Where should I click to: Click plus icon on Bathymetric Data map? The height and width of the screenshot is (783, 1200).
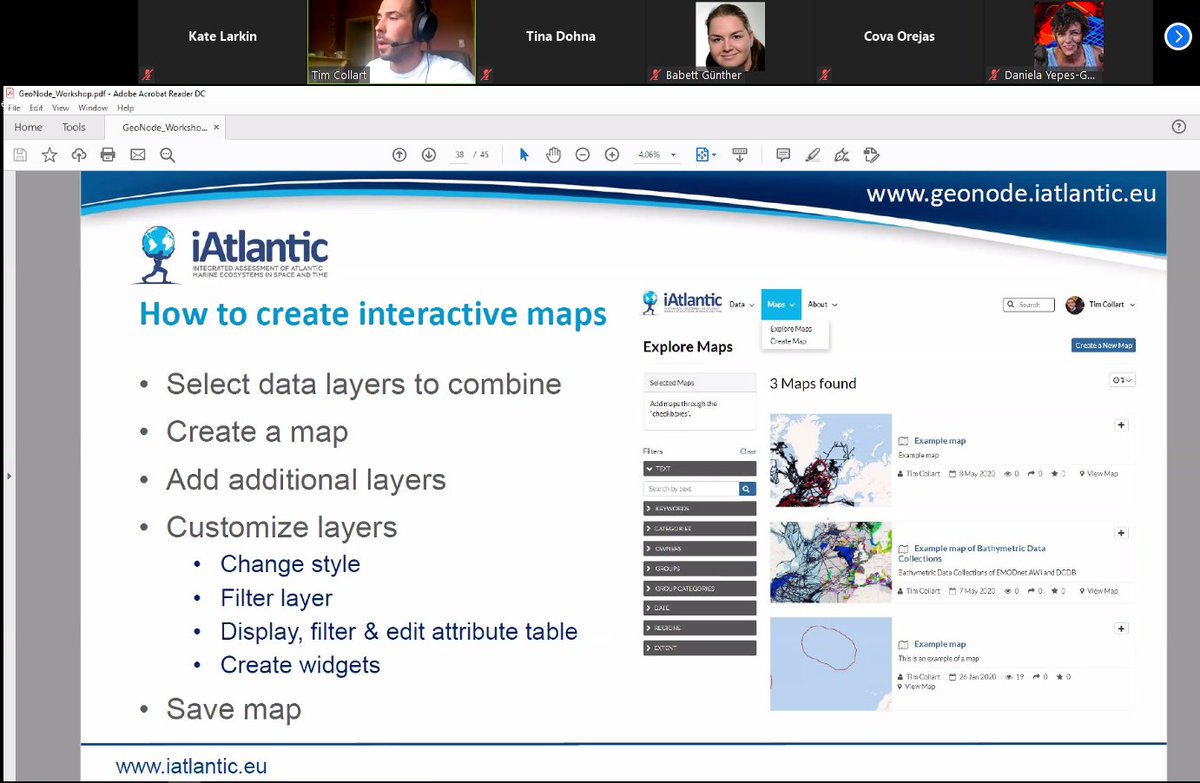click(x=1121, y=534)
